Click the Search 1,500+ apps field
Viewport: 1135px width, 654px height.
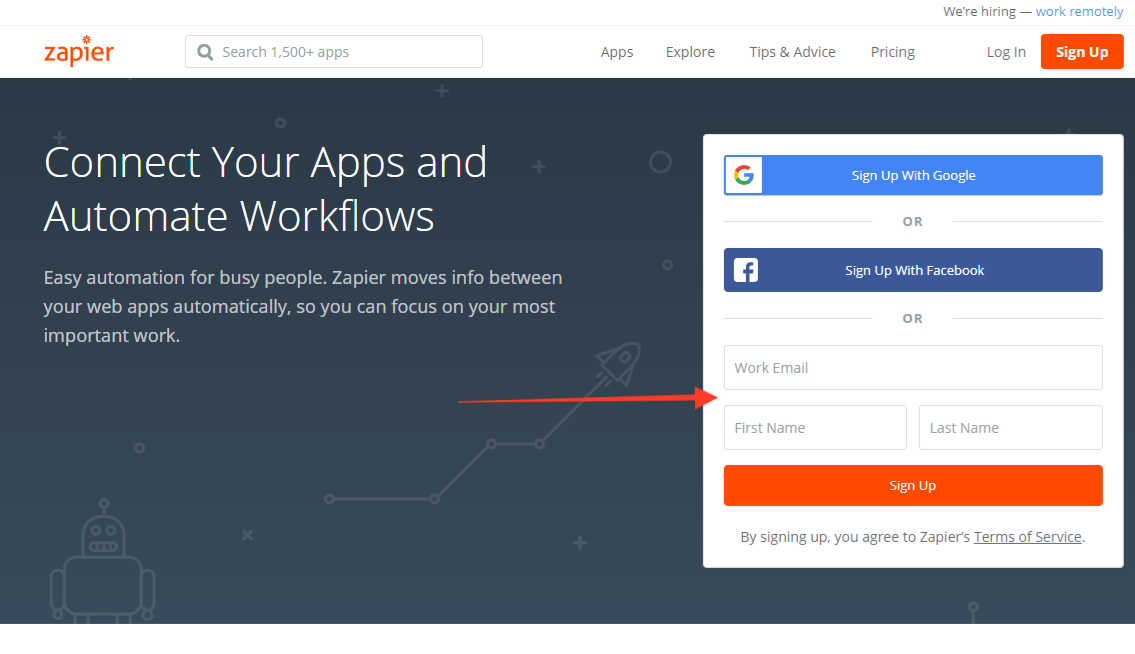[333, 51]
